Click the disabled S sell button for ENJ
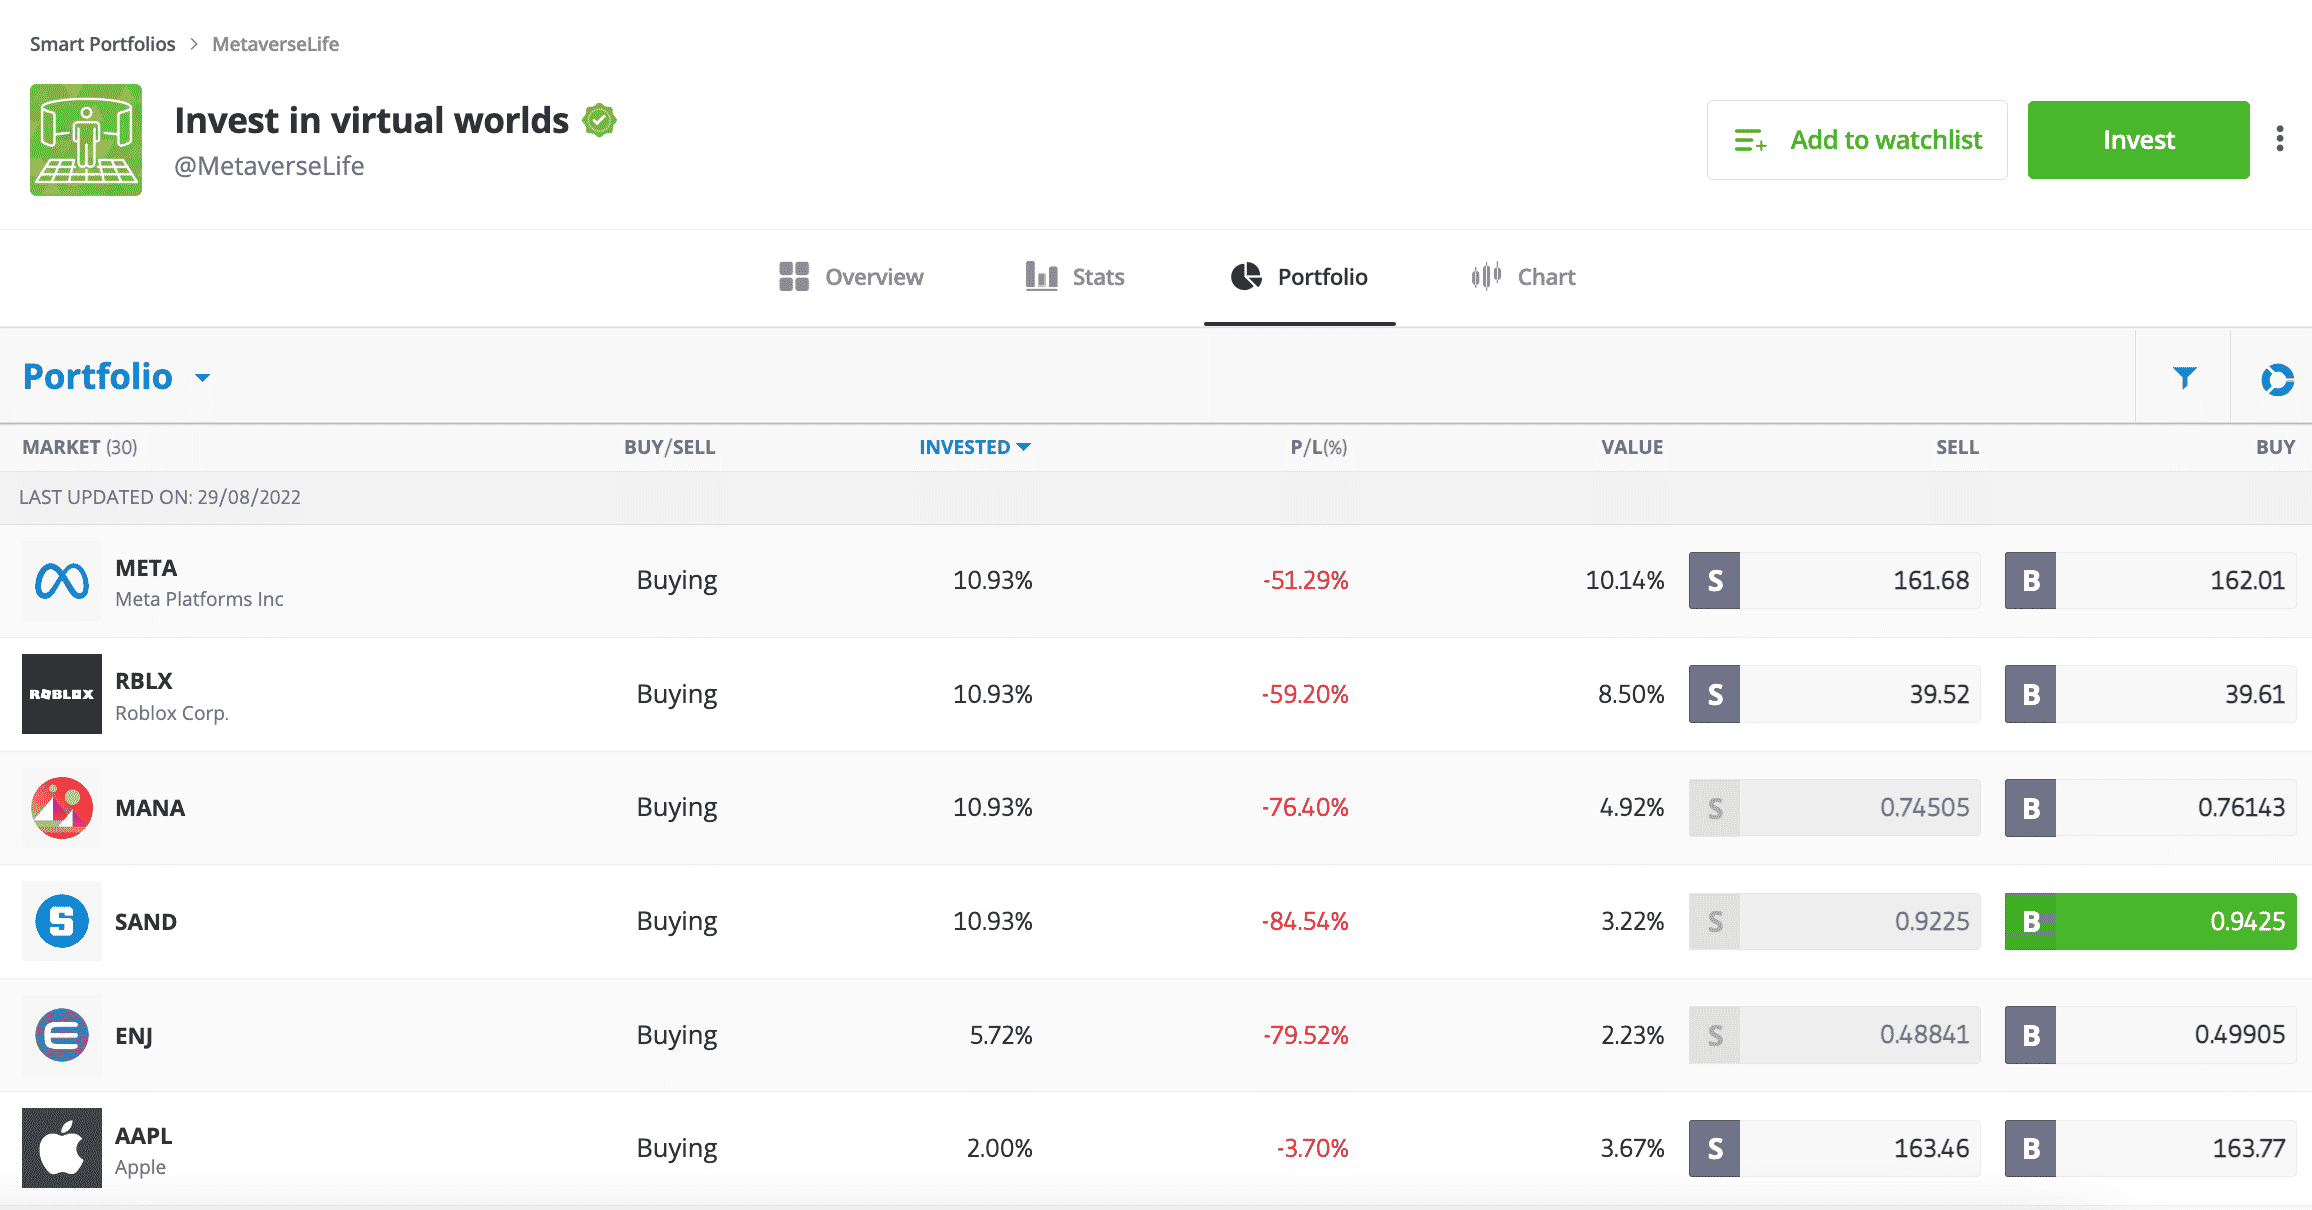Screen dimensions: 2312x1210 tap(1715, 1035)
